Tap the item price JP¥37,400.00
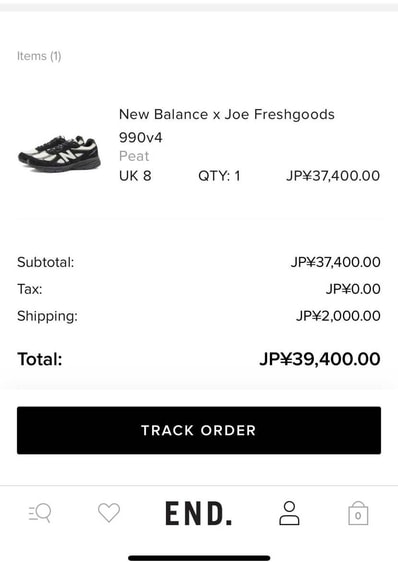The width and height of the screenshot is (398, 562). pyautogui.click(x=333, y=176)
